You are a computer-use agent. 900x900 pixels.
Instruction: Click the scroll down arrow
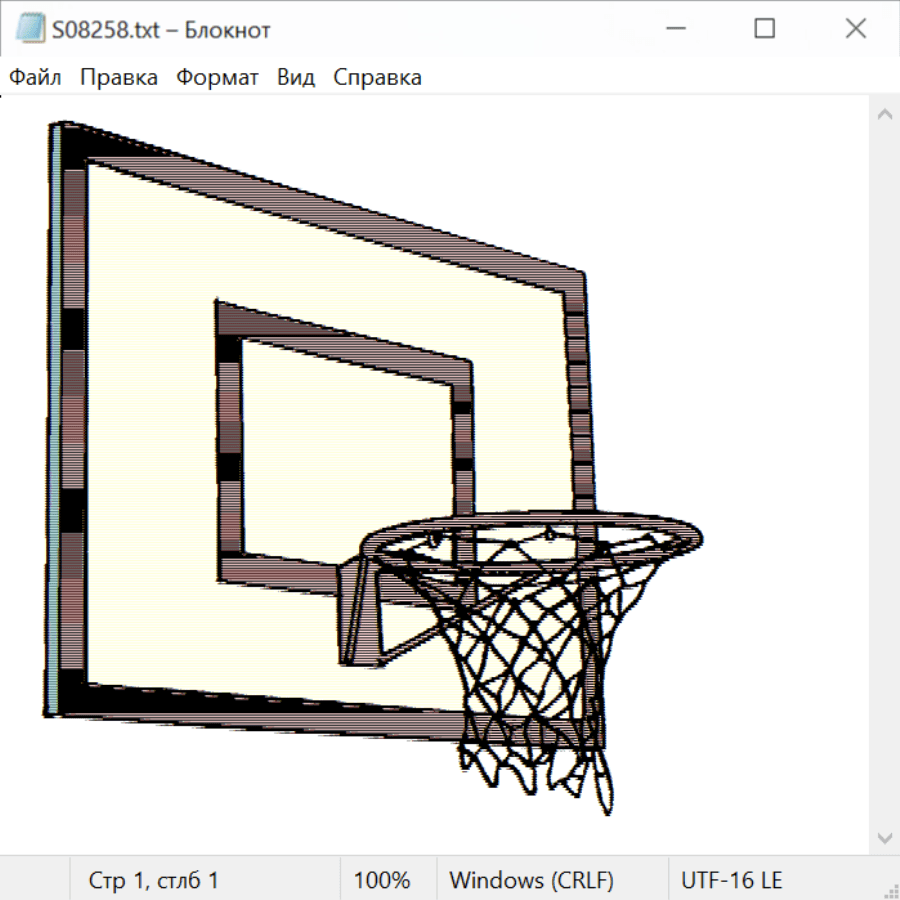[884, 837]
